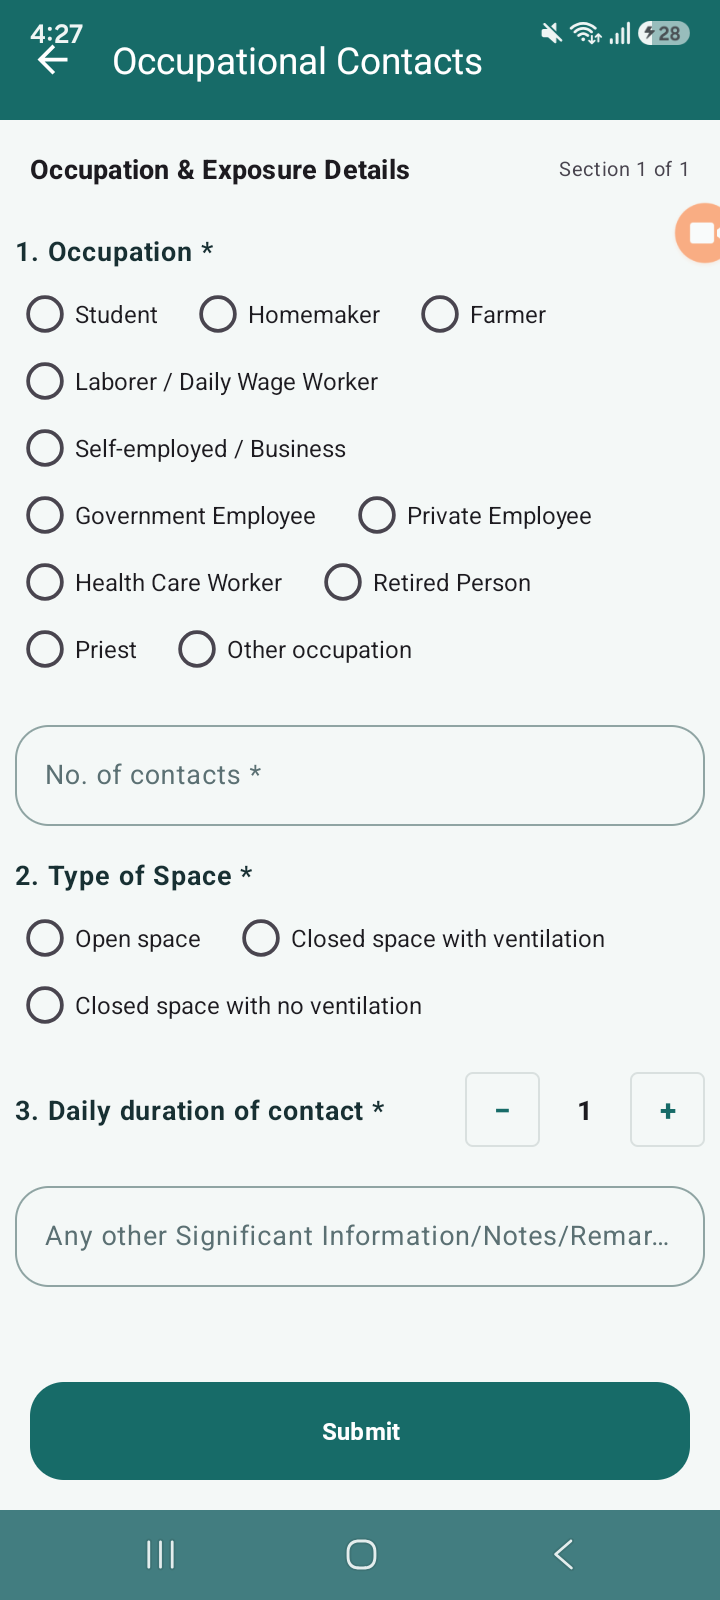Choose Health Care Worker occupation

(154, 582)
